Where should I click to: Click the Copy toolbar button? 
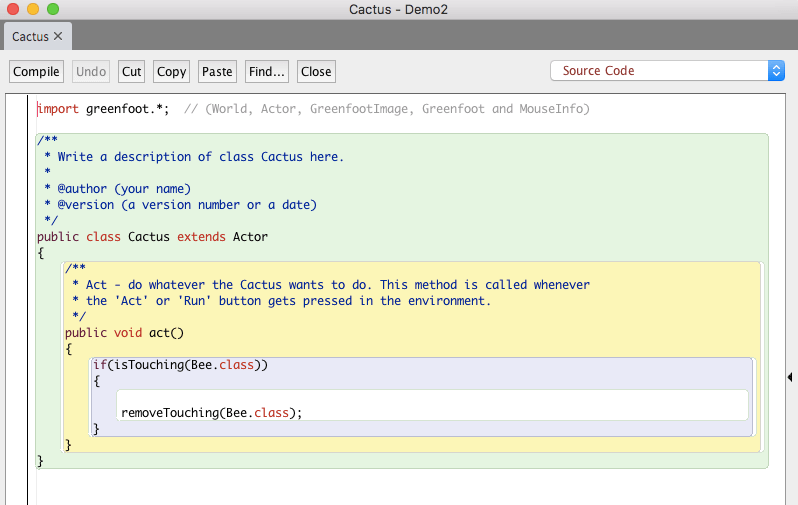click(172, 72)
